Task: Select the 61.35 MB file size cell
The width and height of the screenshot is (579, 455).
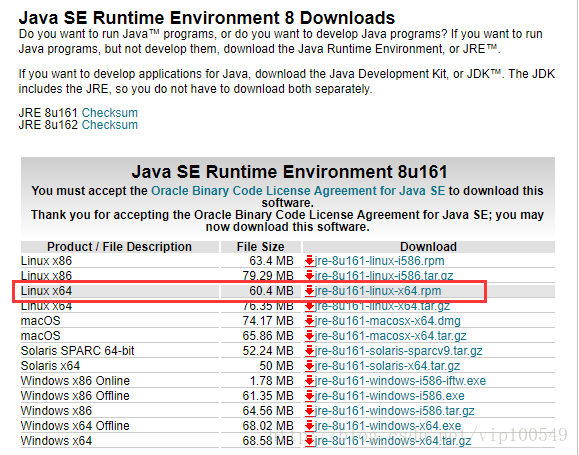Action: (x=261, y=396)
